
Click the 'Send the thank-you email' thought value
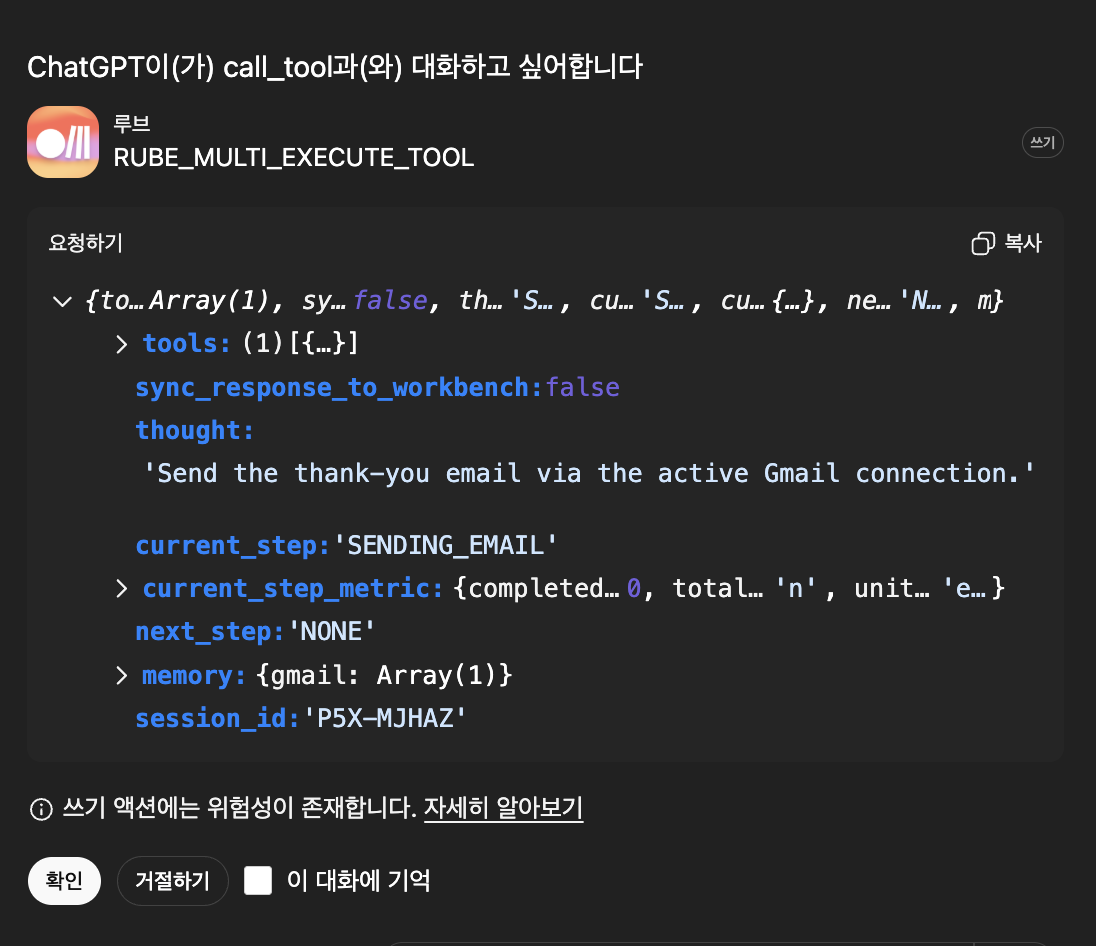tap(588, 473)
